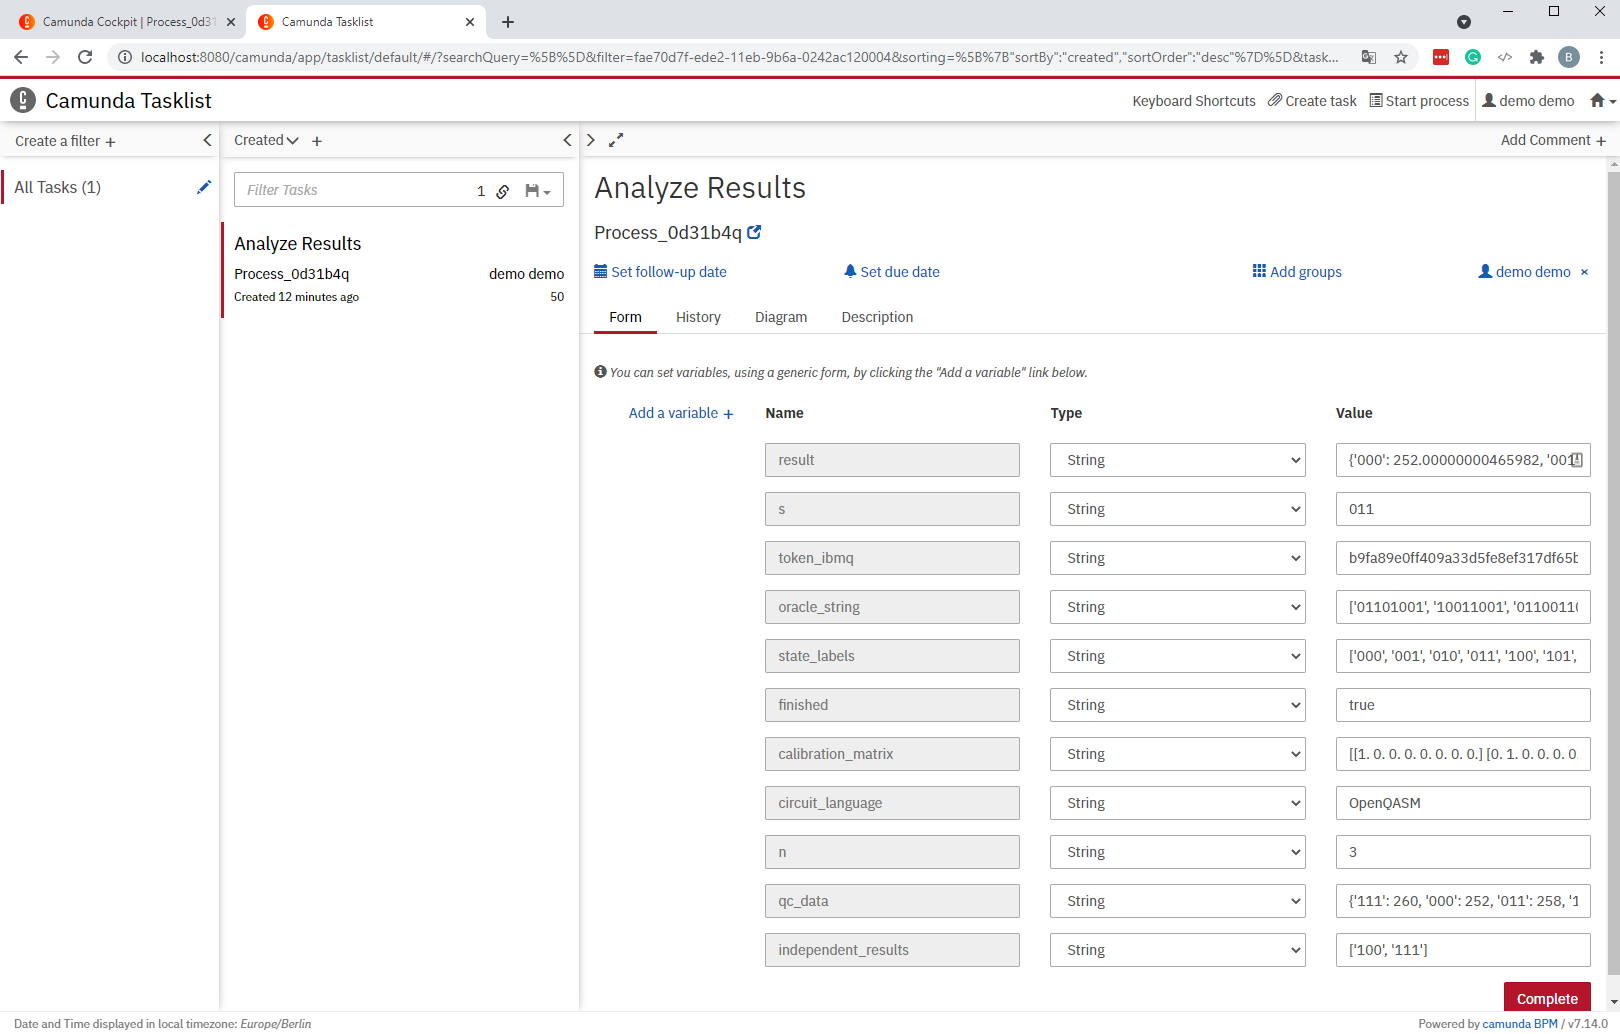The height and width of the screenshot is (1034, 1620).
Task: Open the Created sort order dropdown
Action: coord(266,140)
